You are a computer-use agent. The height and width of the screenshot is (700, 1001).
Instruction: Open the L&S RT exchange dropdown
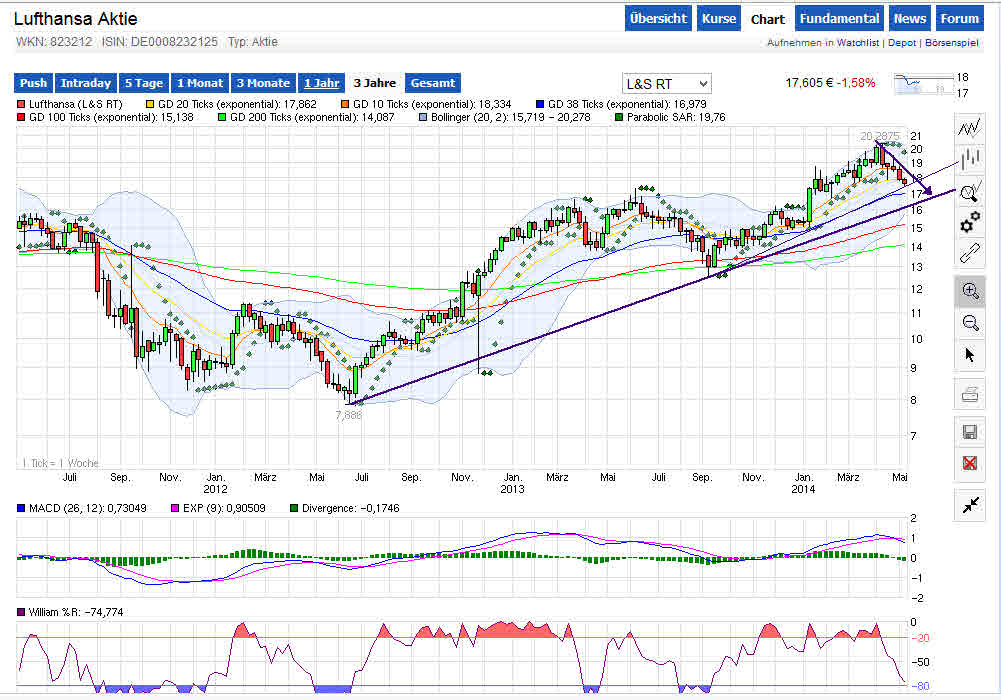666,84
